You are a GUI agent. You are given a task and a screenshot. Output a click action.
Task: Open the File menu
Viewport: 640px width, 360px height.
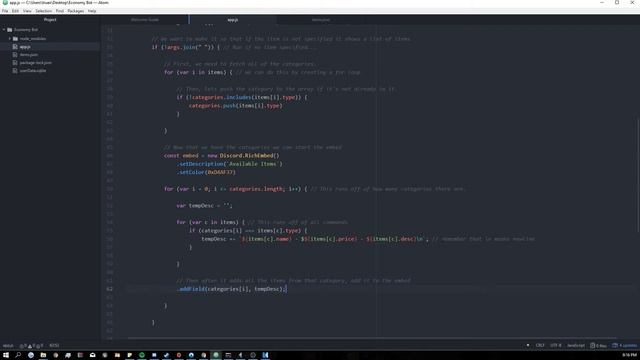click(x=5, y=11)
